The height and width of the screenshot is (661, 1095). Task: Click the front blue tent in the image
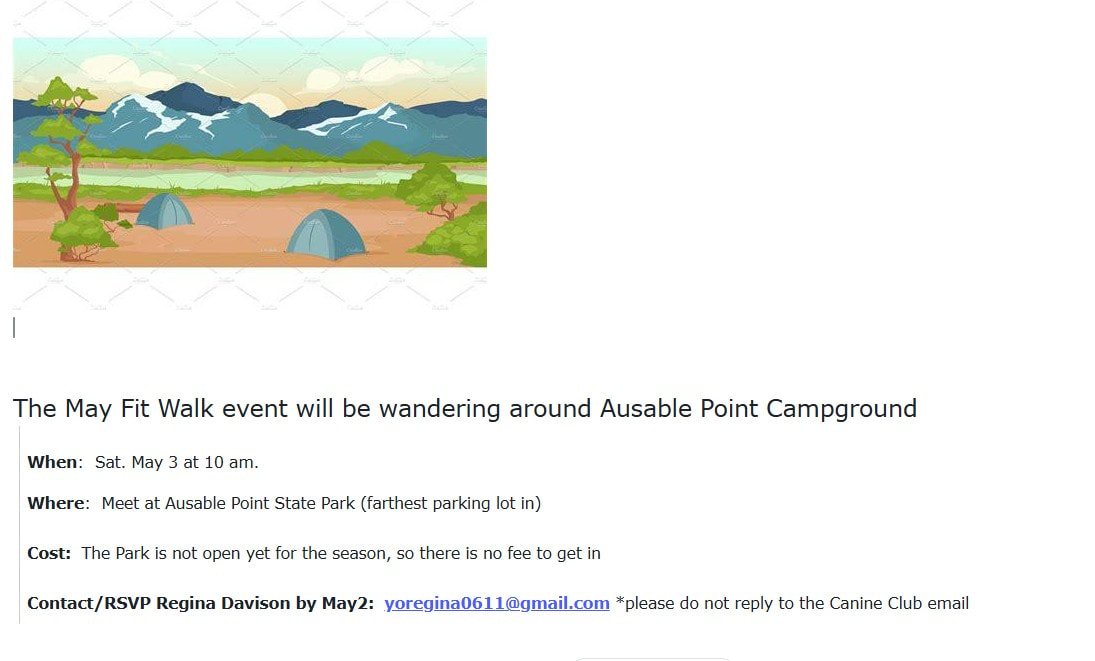pos(326,234)
